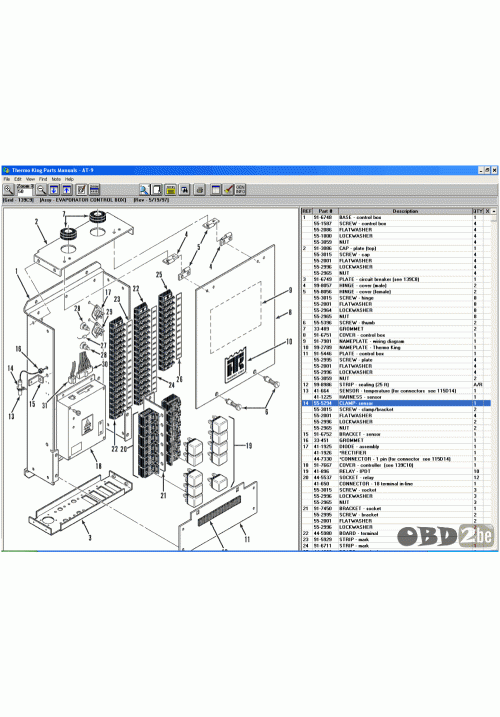The width and height of the screenshot is (500, 717).
Task: Open the Note menu
Action: pyautogui.click(x=56, y=179)
